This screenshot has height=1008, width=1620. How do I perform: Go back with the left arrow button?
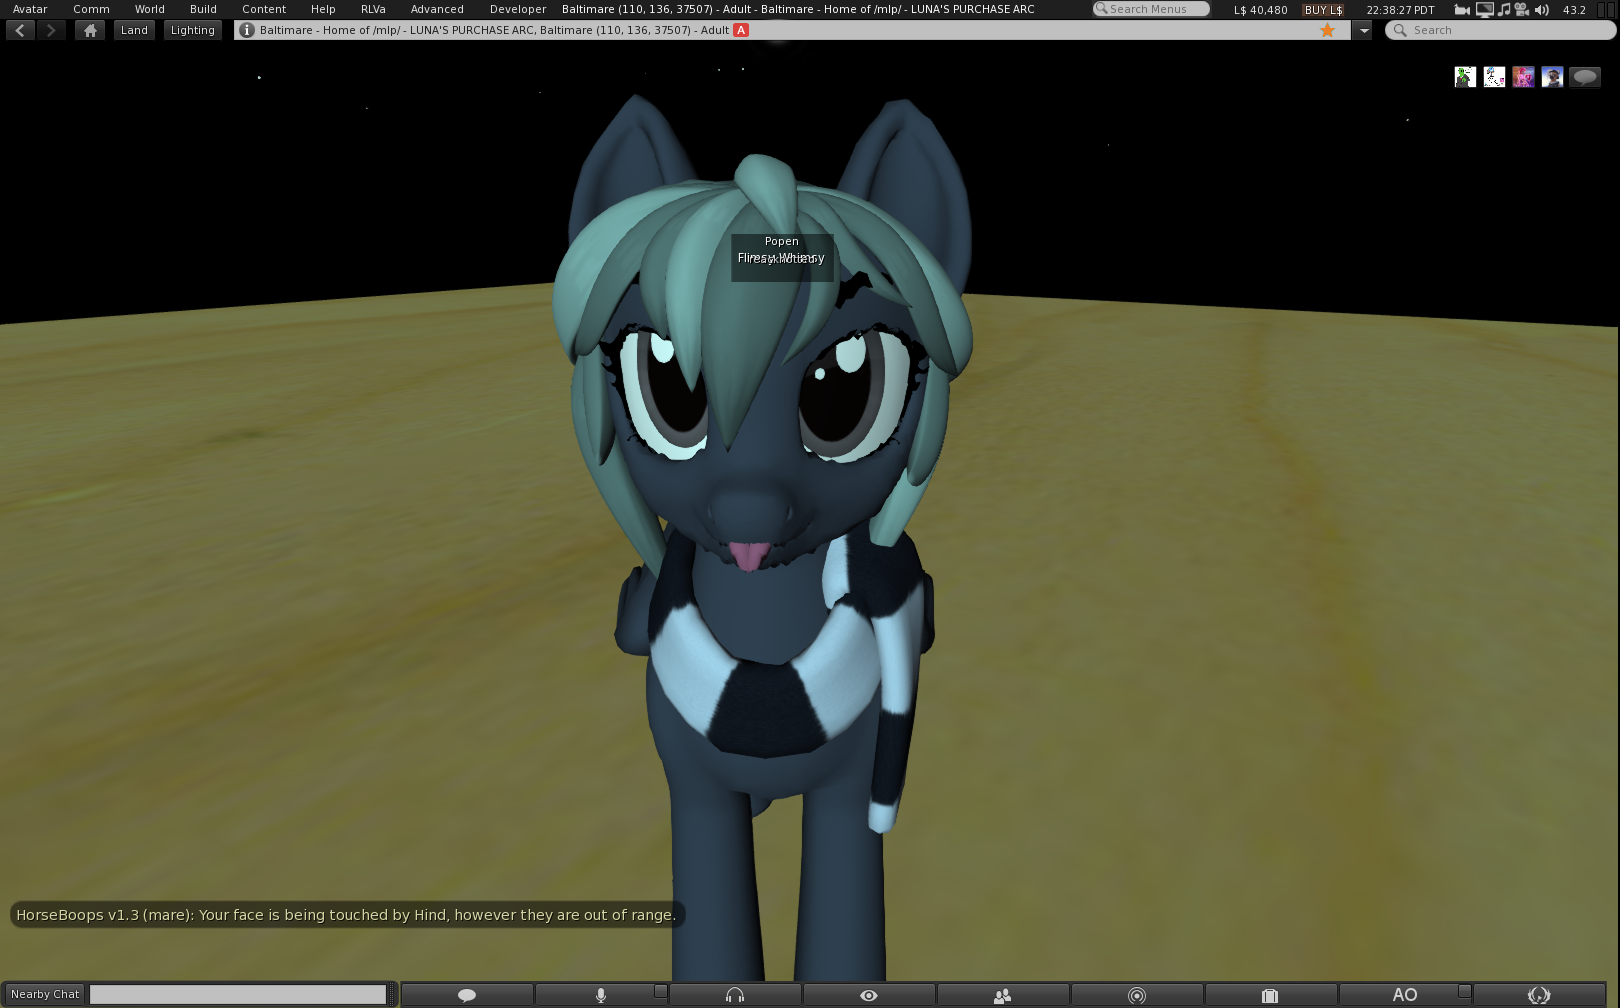[x=20, y=30]
